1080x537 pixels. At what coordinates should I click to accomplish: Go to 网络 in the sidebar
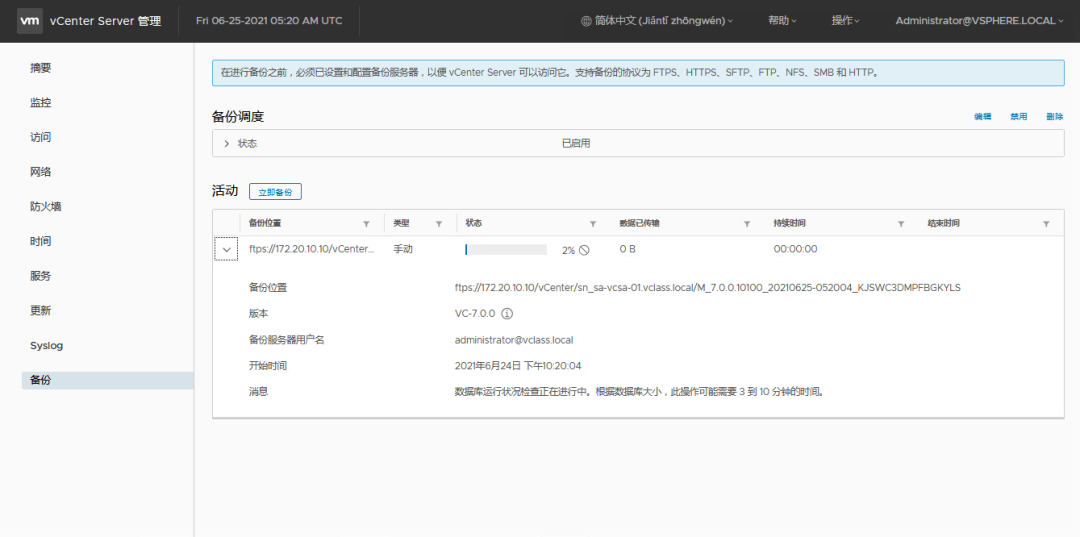coord(41,172)
